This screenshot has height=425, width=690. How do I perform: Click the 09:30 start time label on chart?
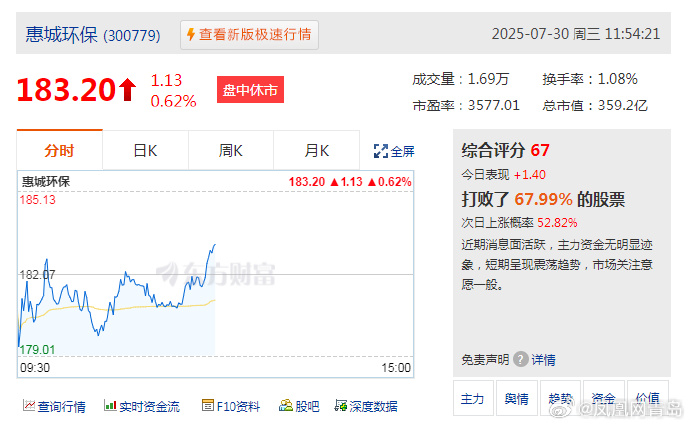coord(35,368)
